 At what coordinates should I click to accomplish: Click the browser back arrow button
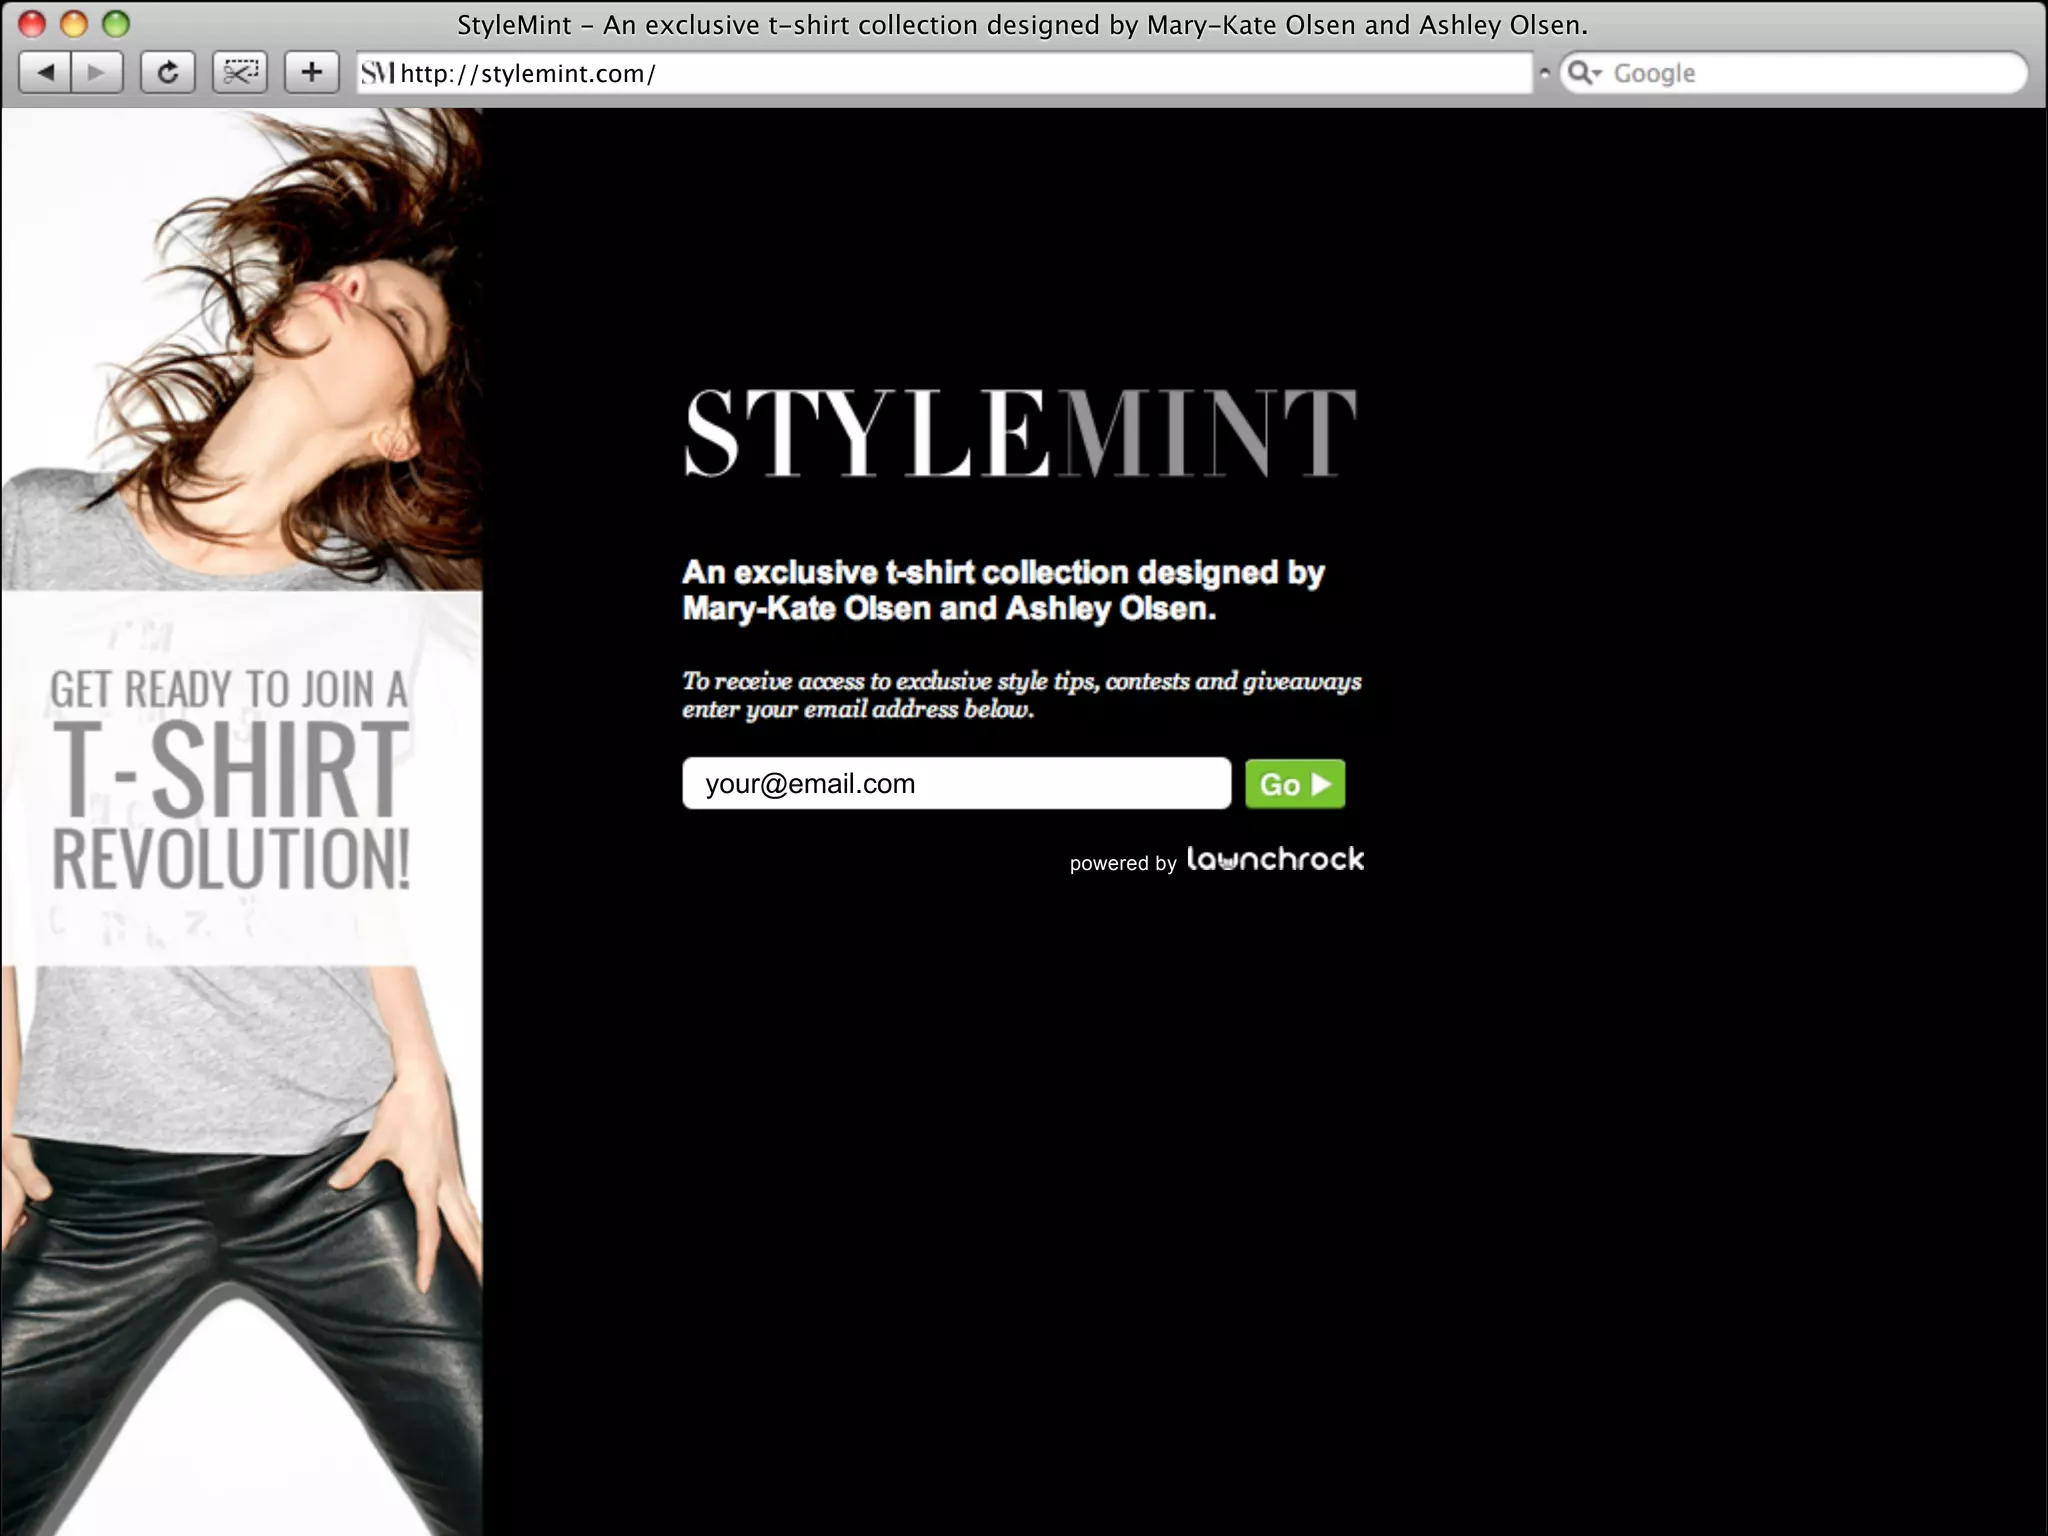click(45, 72)
